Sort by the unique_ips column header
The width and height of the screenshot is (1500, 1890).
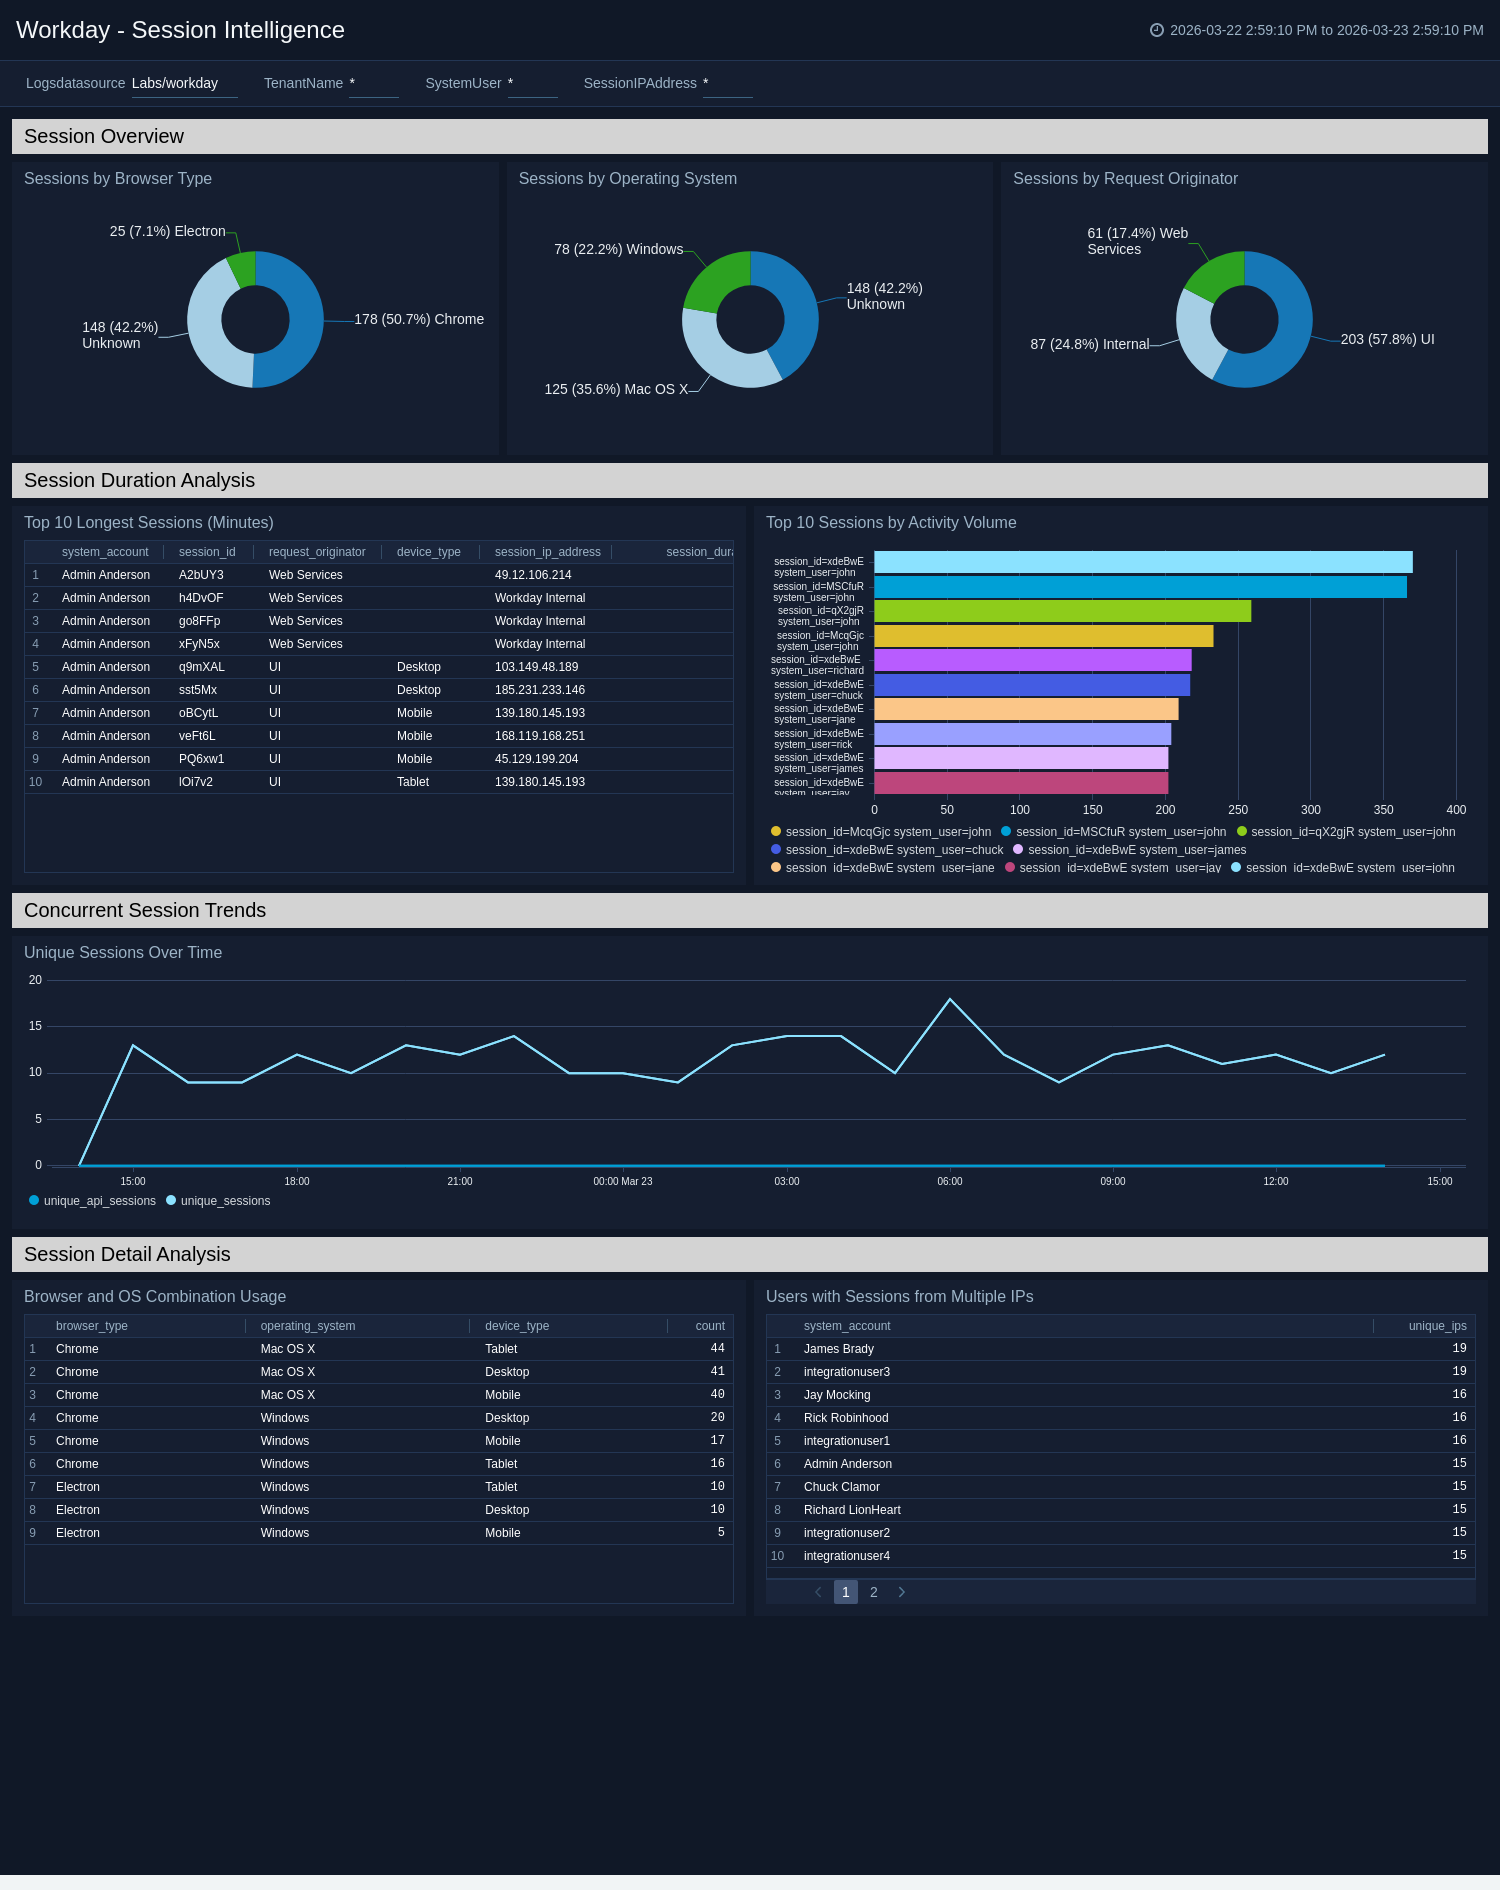click(1437, 1326)
